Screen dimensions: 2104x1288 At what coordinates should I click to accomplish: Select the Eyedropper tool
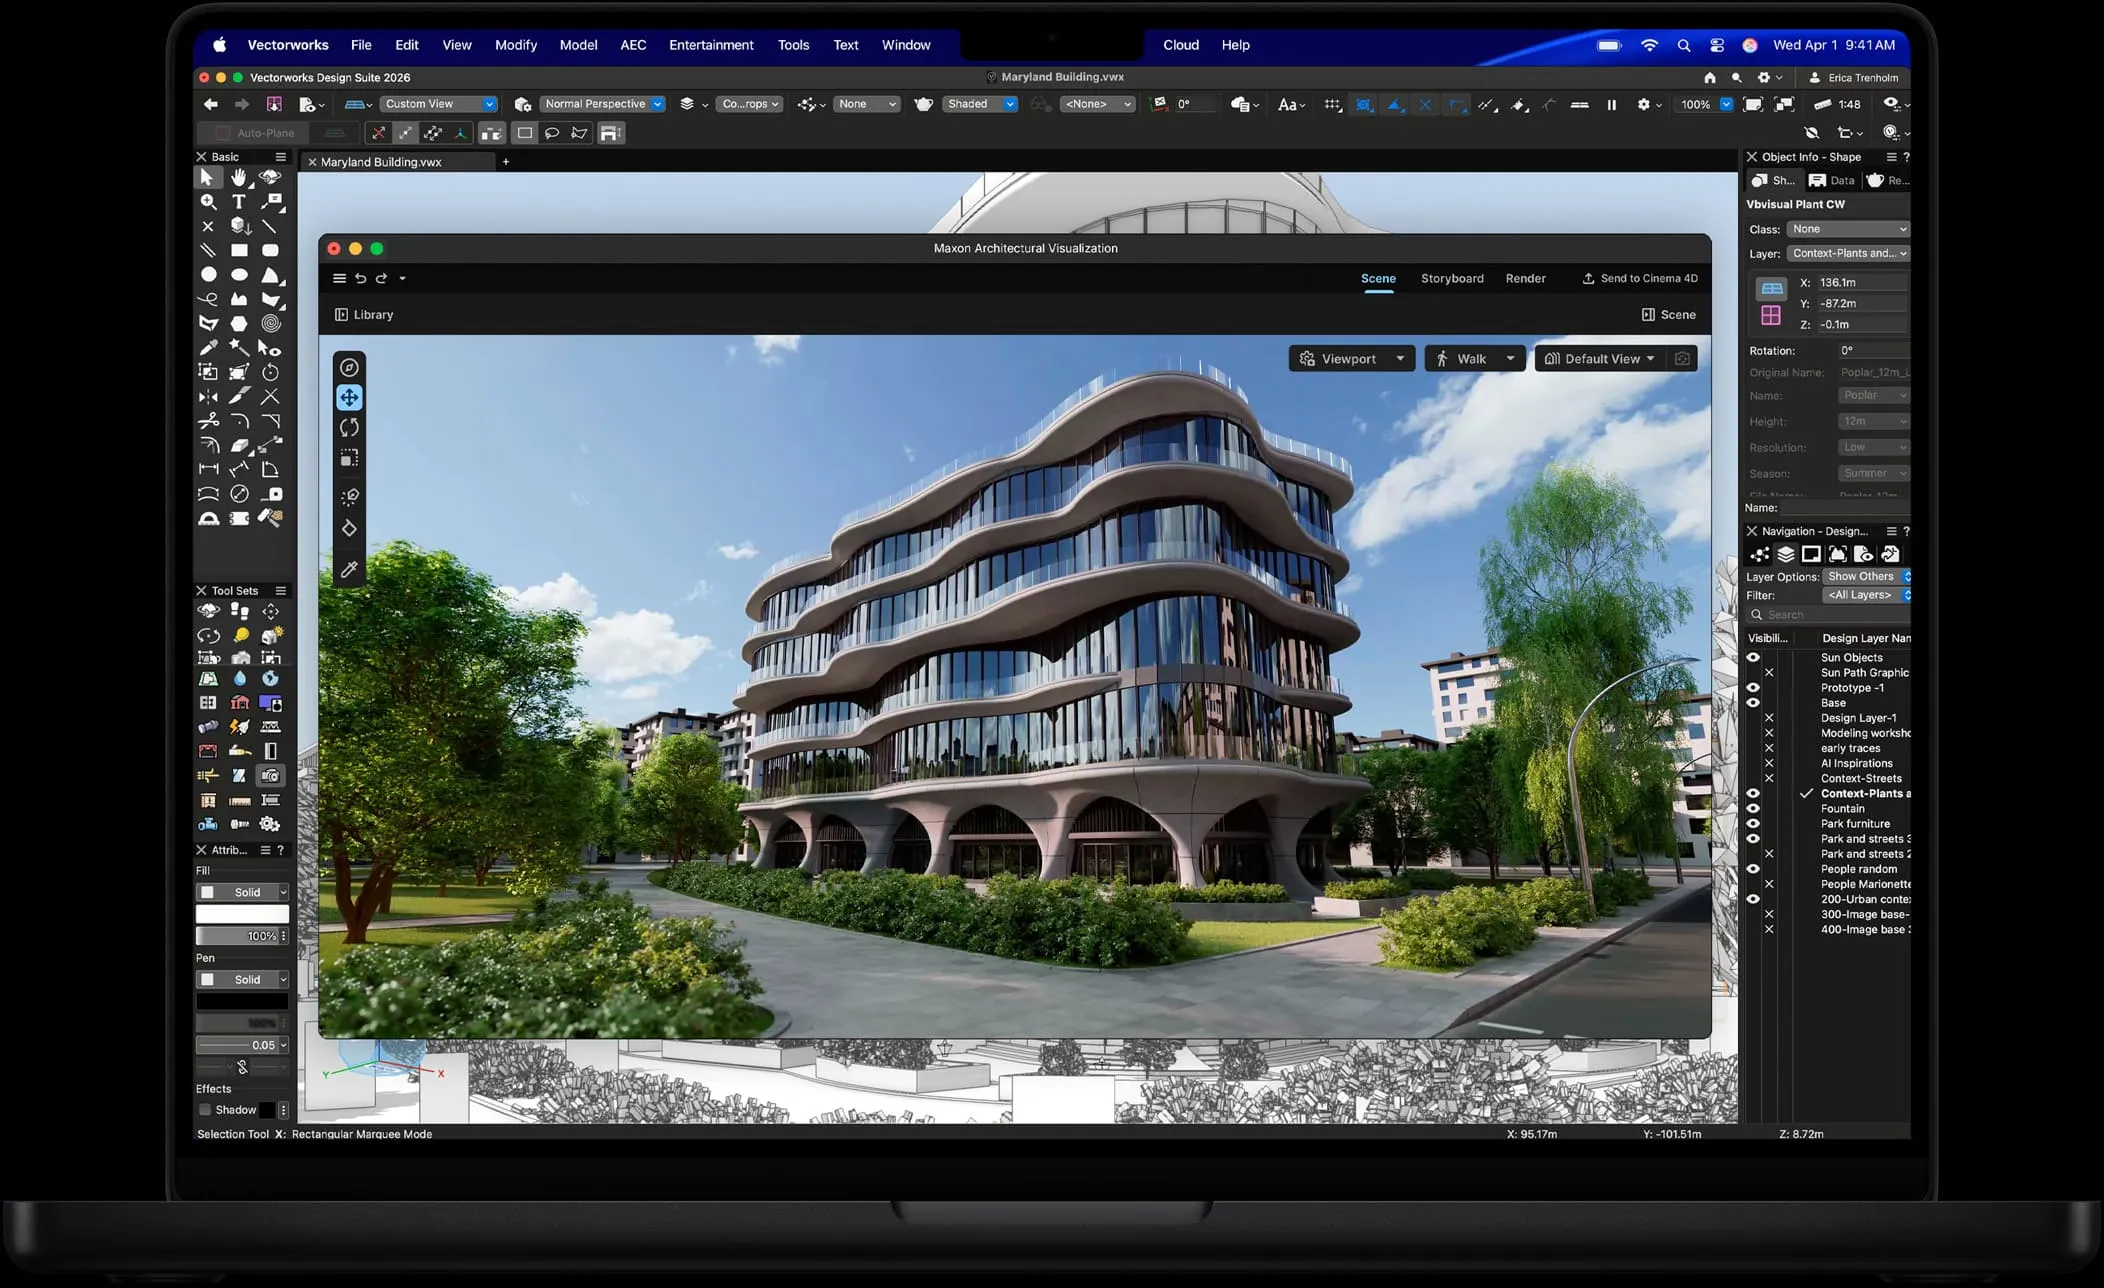(207, 347)
